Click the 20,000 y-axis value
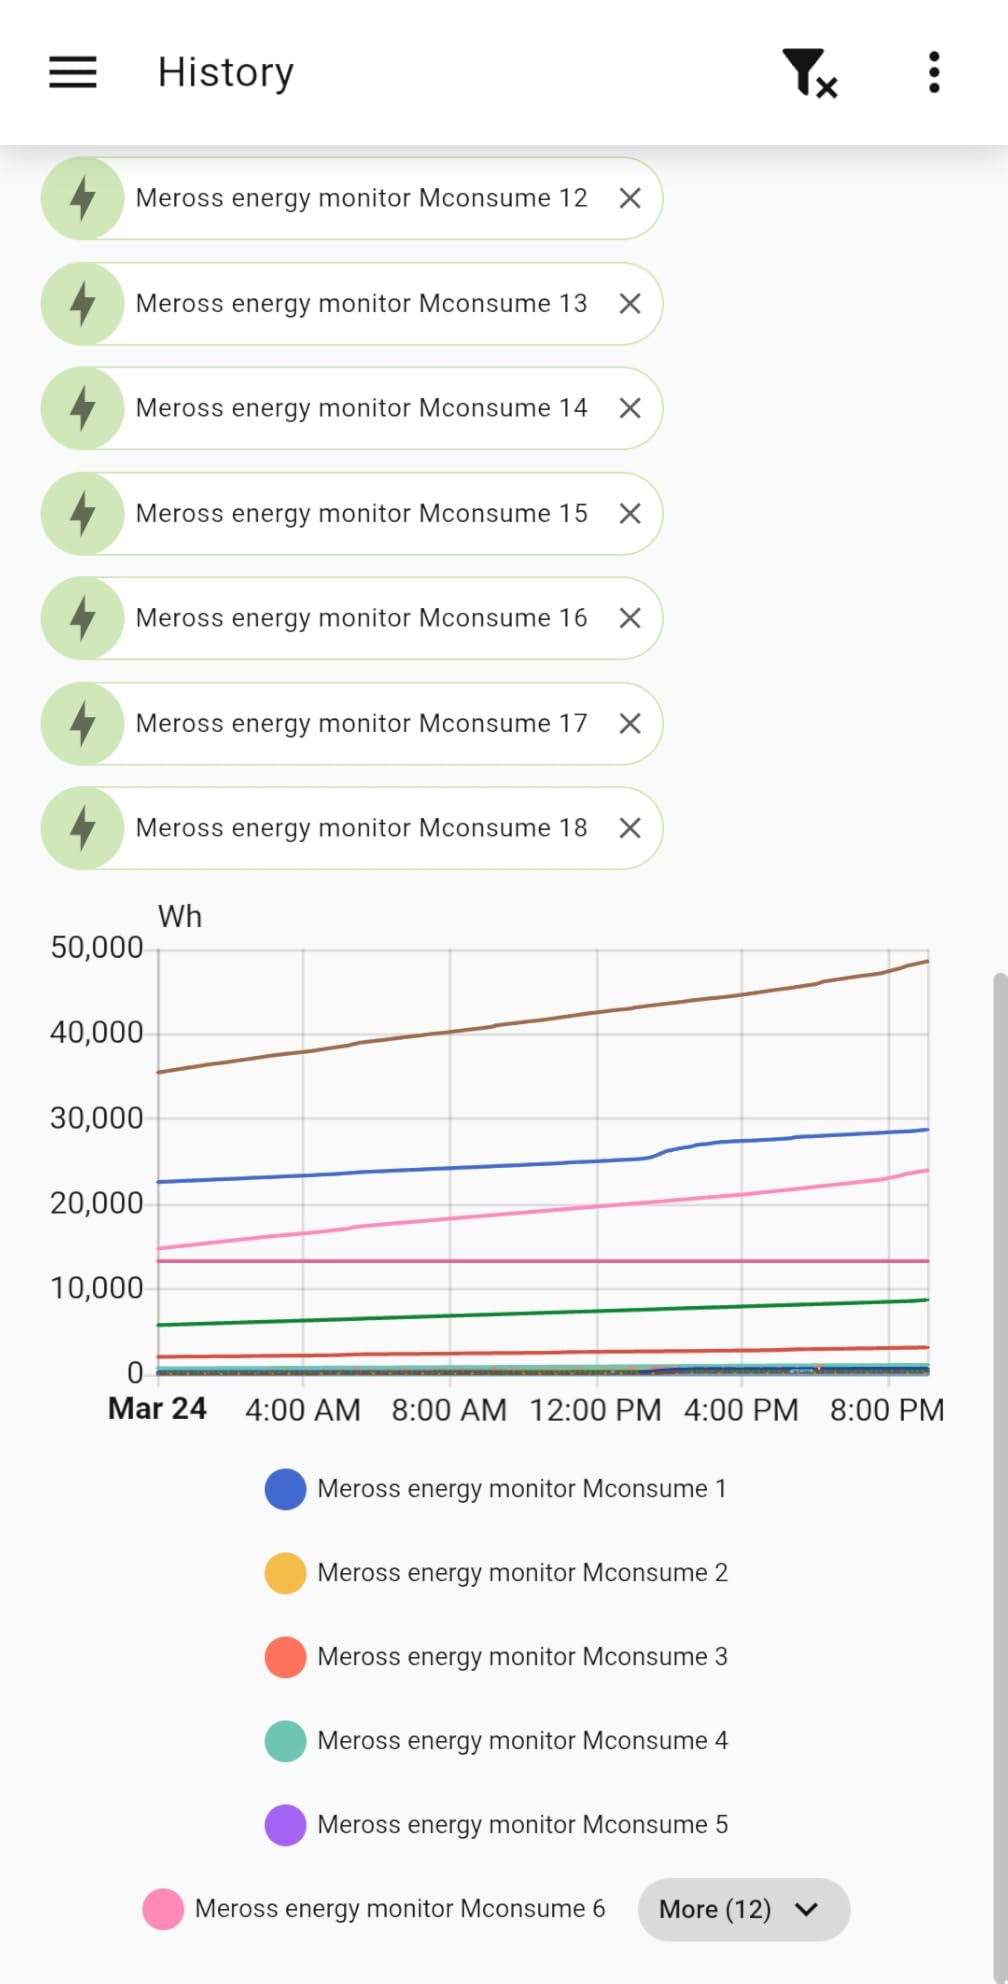 (x=97, y=1203)
